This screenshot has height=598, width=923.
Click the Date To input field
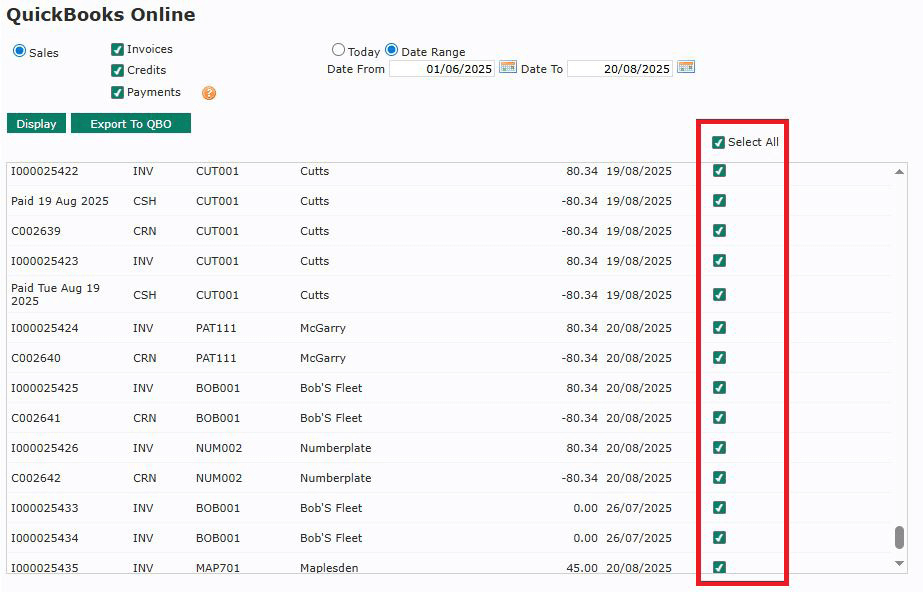(x=620, y=69)
